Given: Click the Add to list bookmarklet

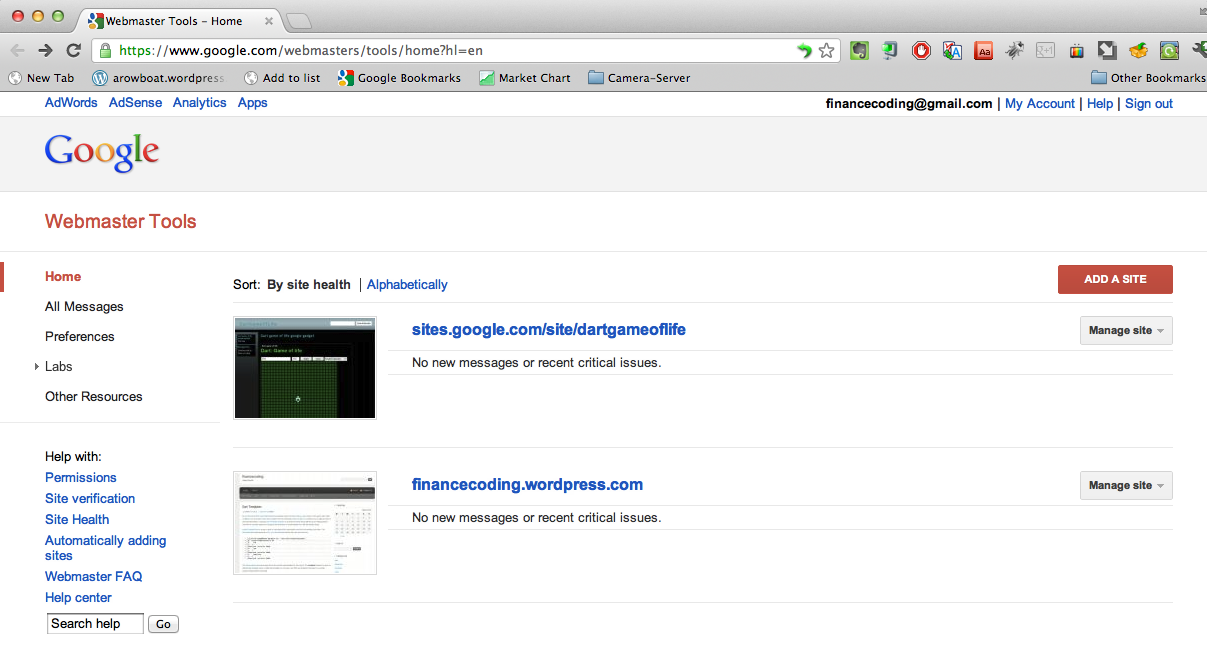Looking at the screenshot, I should point(281,77).
